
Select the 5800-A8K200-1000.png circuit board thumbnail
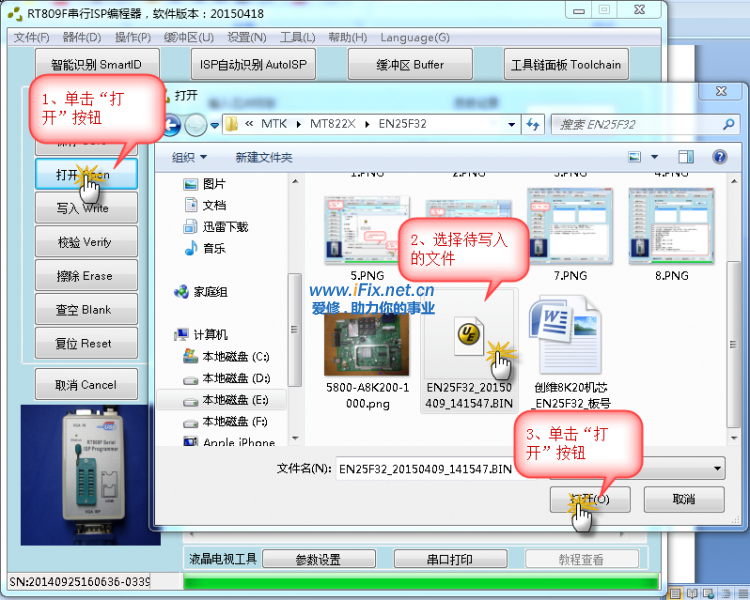pyautogui.click(x=366, y=338)
